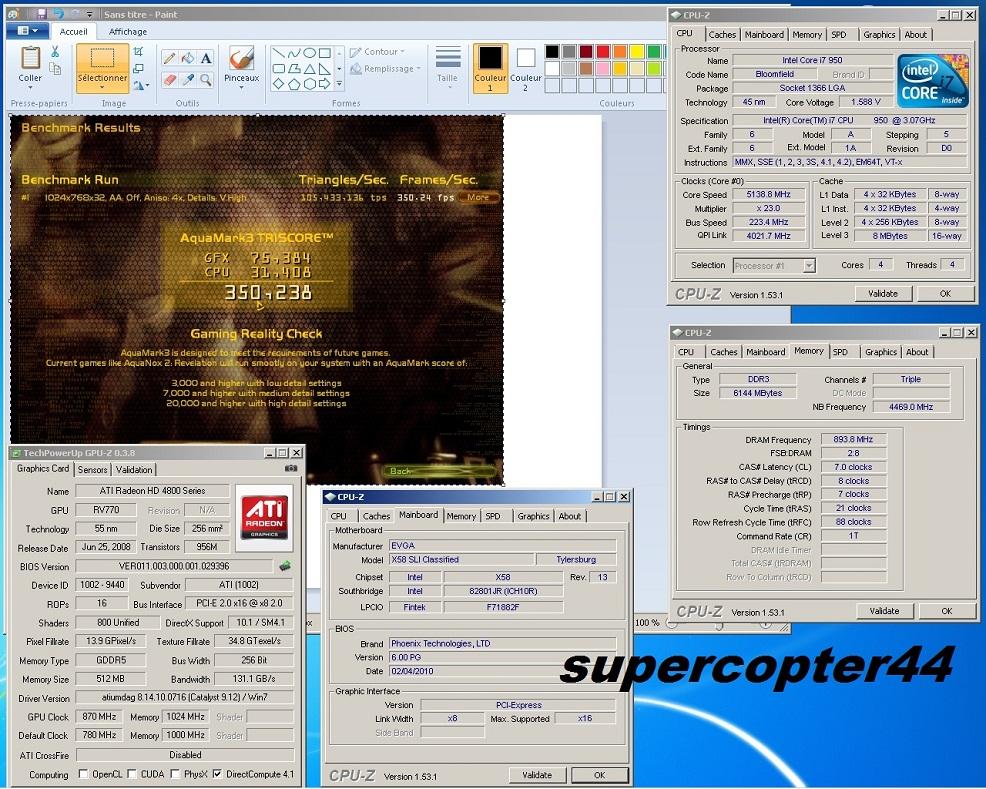Select the Fill bucket tool
This screenshot has width=986, height=789.
pos(187,58)
